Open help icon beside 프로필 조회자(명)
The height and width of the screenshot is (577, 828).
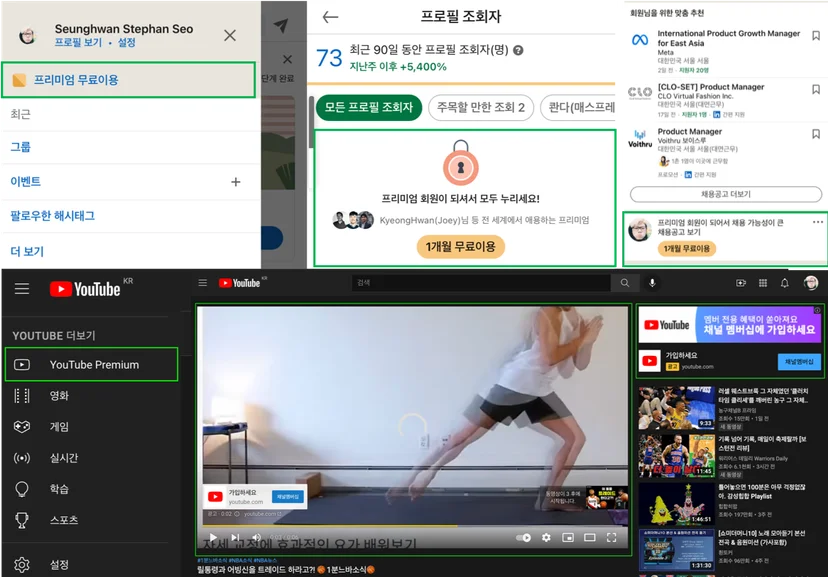[518, 50]
